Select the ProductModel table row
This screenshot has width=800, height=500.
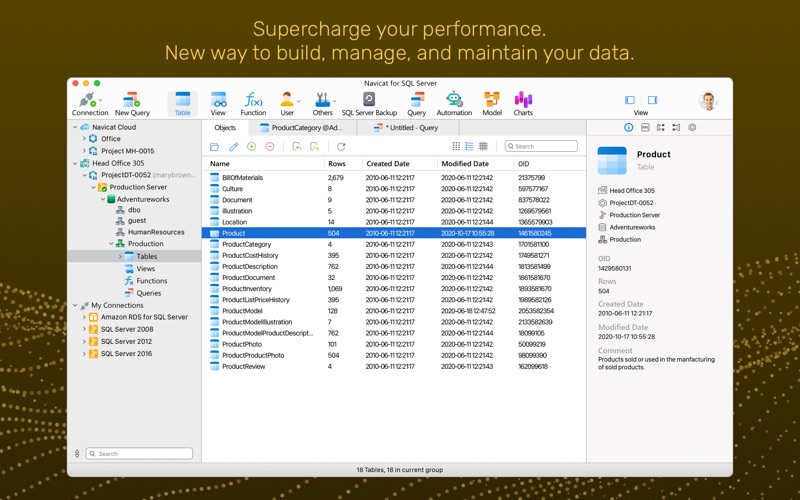pos(393,311)
